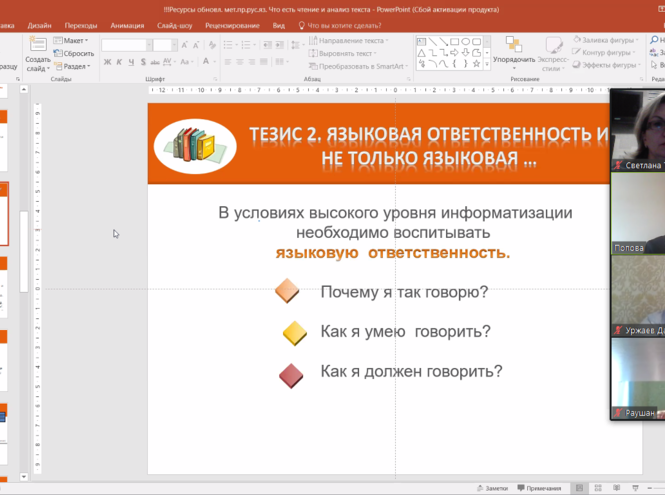This screenshot has height=495, width=665.
Task: Click Преобразовать в SmartArt button
Action: [x=357, y=66]
